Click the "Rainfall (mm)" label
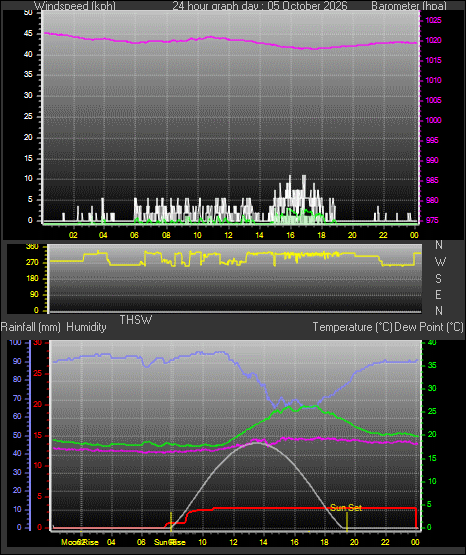Viewport: 466px width, 555px height. tap(31, 327)
